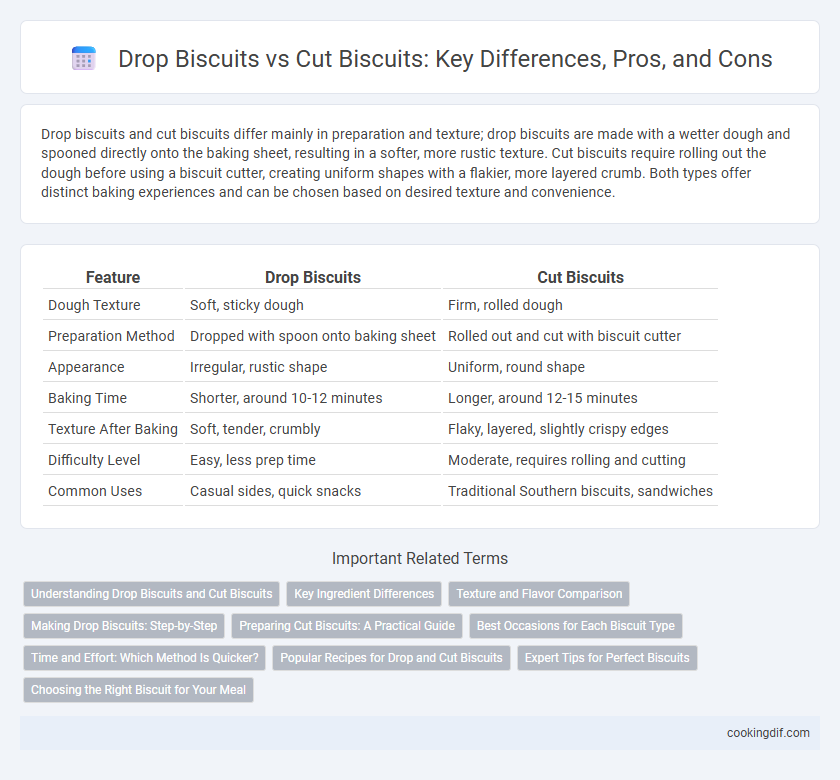The image size is (840, 780).
Task: Click the Important Related Terms heading
Action: point(420,558)
